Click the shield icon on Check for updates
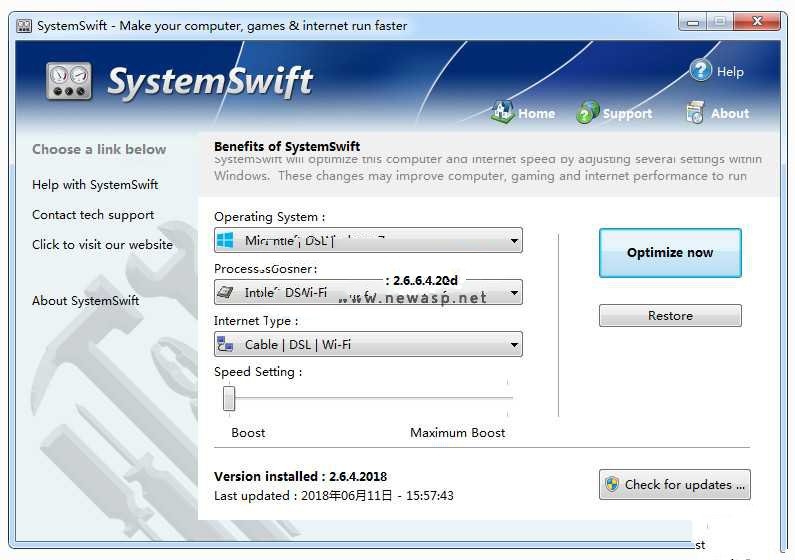 coord(612,484)
